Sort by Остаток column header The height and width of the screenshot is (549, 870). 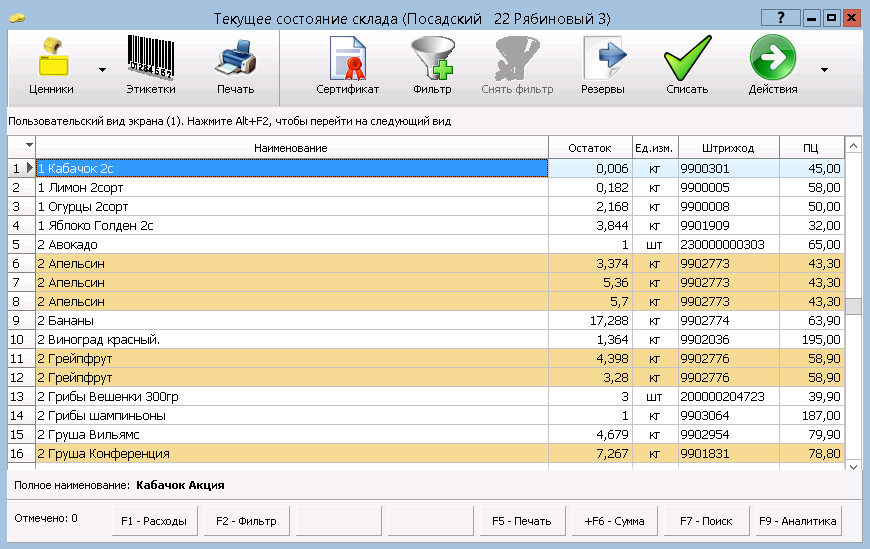pyautogui.click(x=590, y=148)
